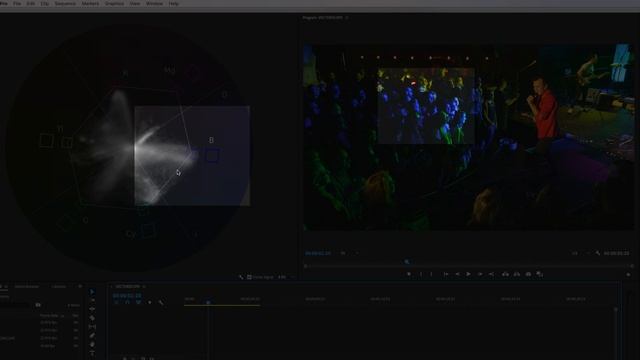Image resolution: width=640 pixels, height=360 pixels.
Task: Toggle the Comparison View button
Action: [540, 274]
